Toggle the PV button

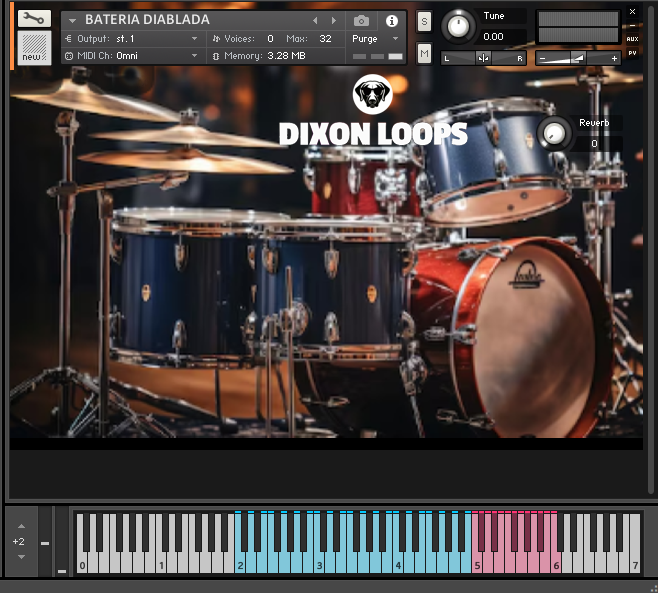click(632, 52)
